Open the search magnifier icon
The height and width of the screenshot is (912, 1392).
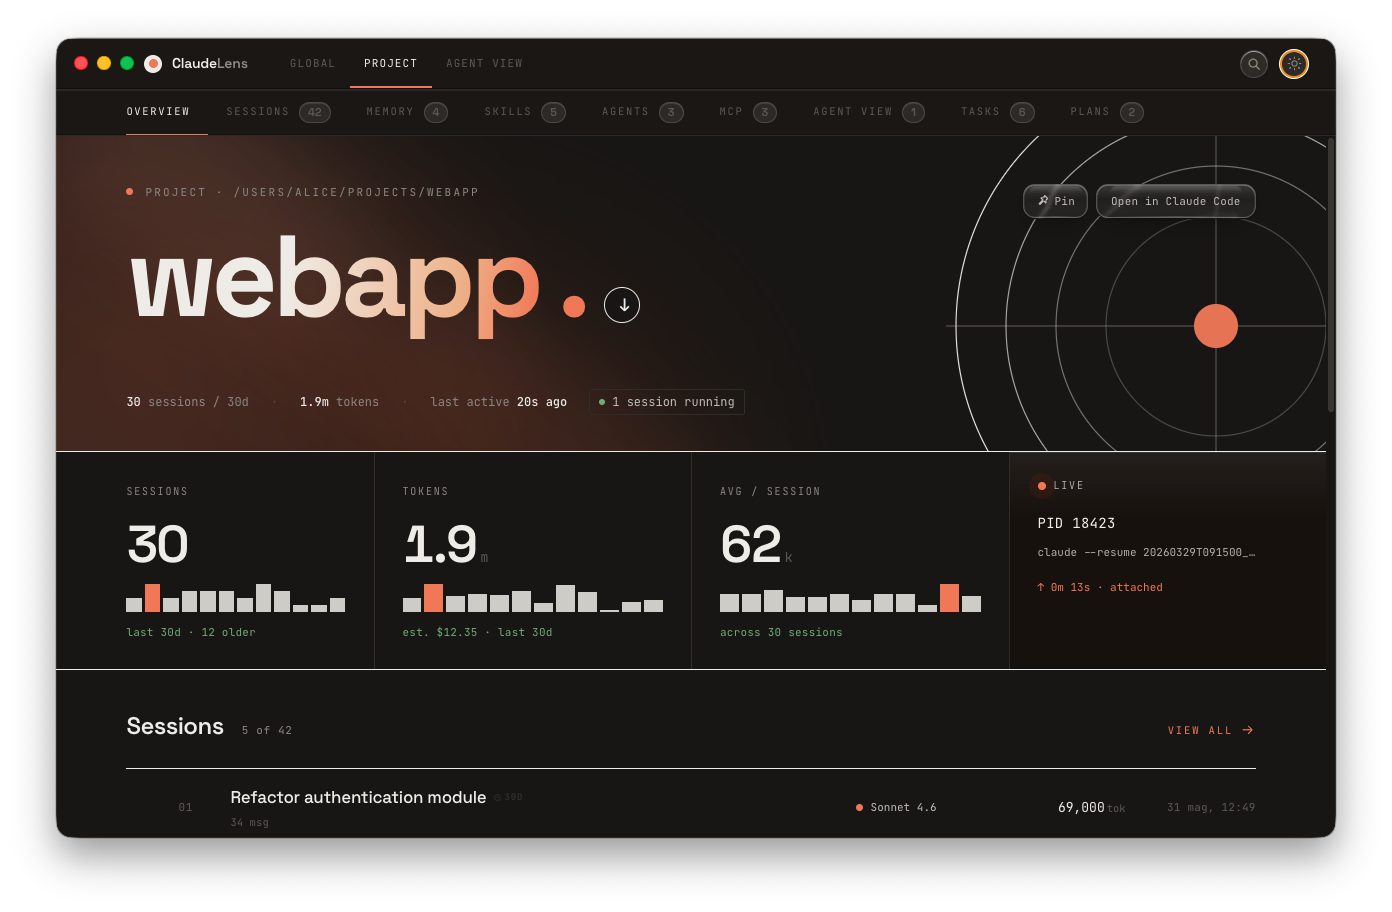(x=1254, y=64)
